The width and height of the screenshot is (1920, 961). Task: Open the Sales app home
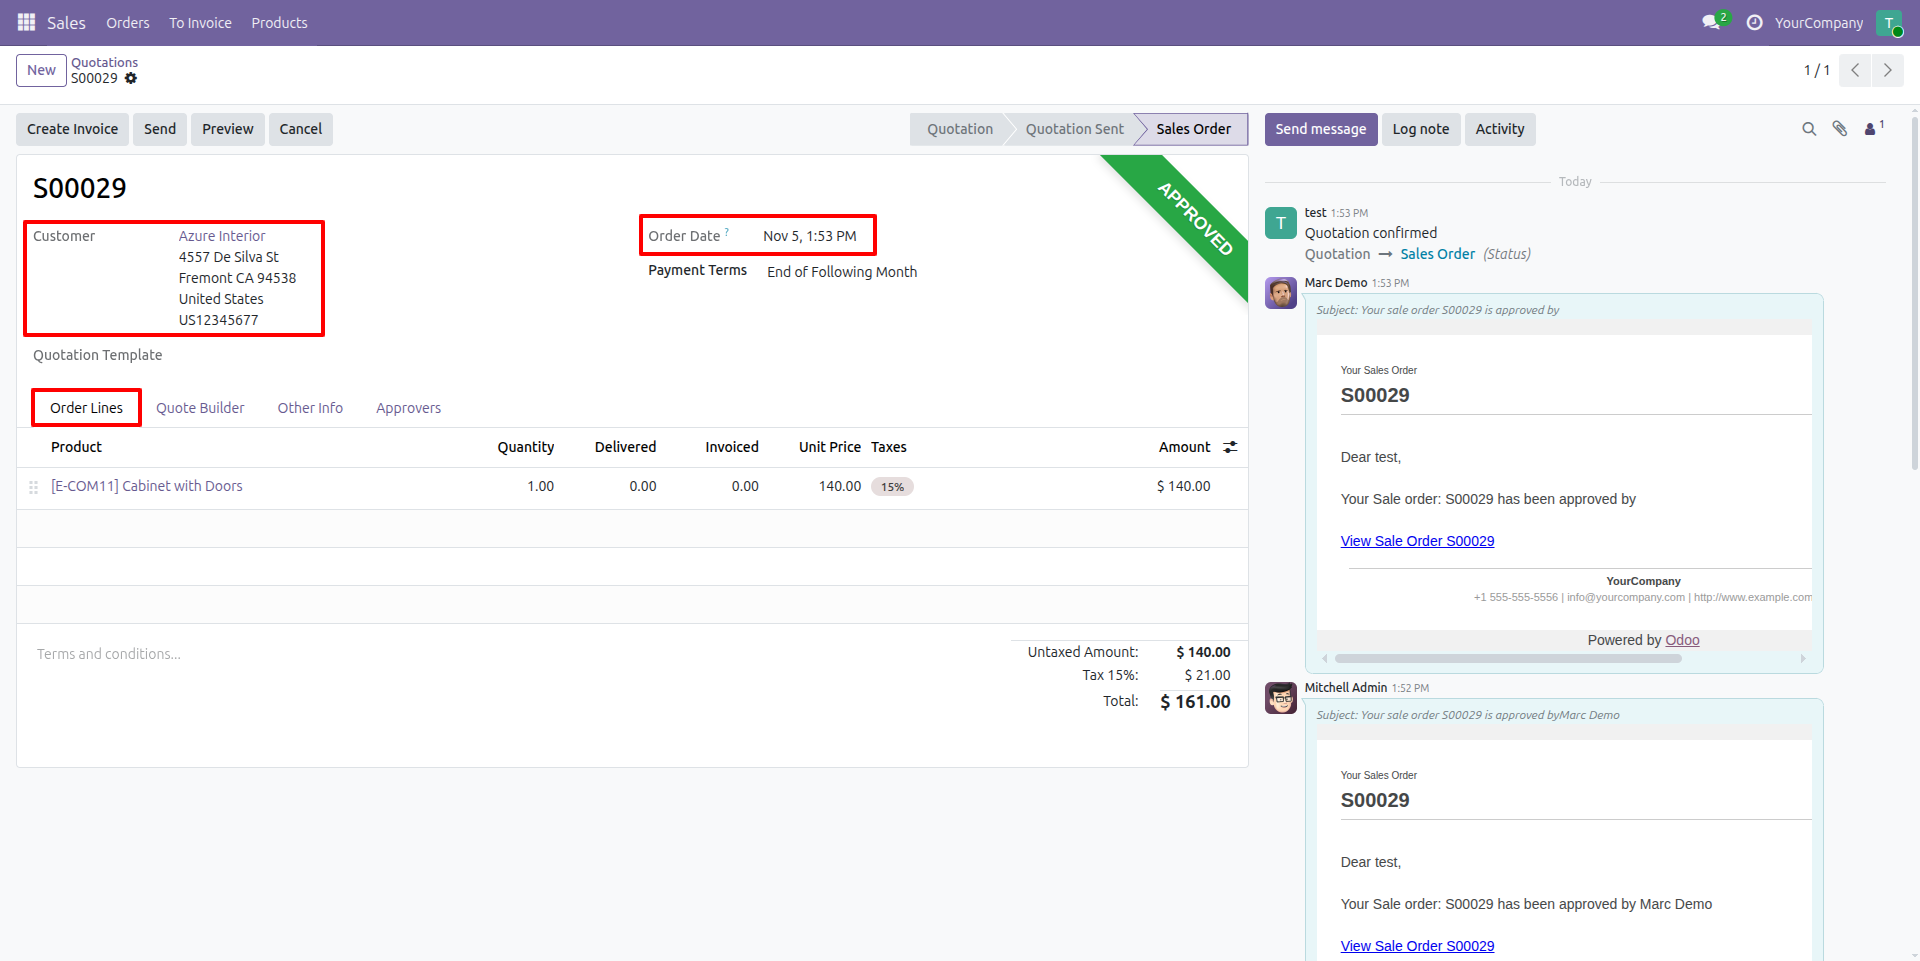point(66,22)
